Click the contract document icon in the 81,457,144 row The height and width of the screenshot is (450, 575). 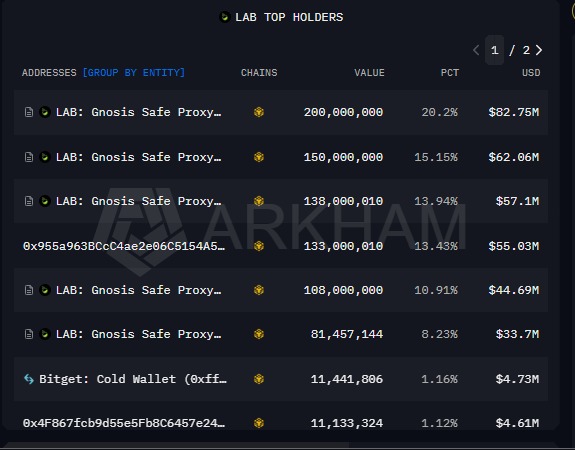(x=29, y=334)
